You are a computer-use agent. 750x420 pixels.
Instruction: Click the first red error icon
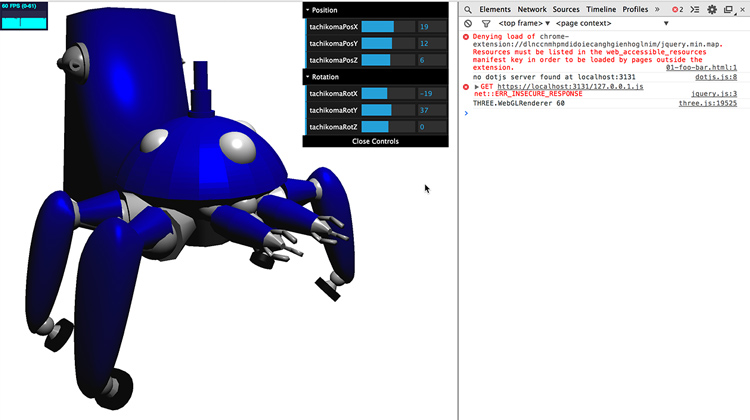pos(466,37)
